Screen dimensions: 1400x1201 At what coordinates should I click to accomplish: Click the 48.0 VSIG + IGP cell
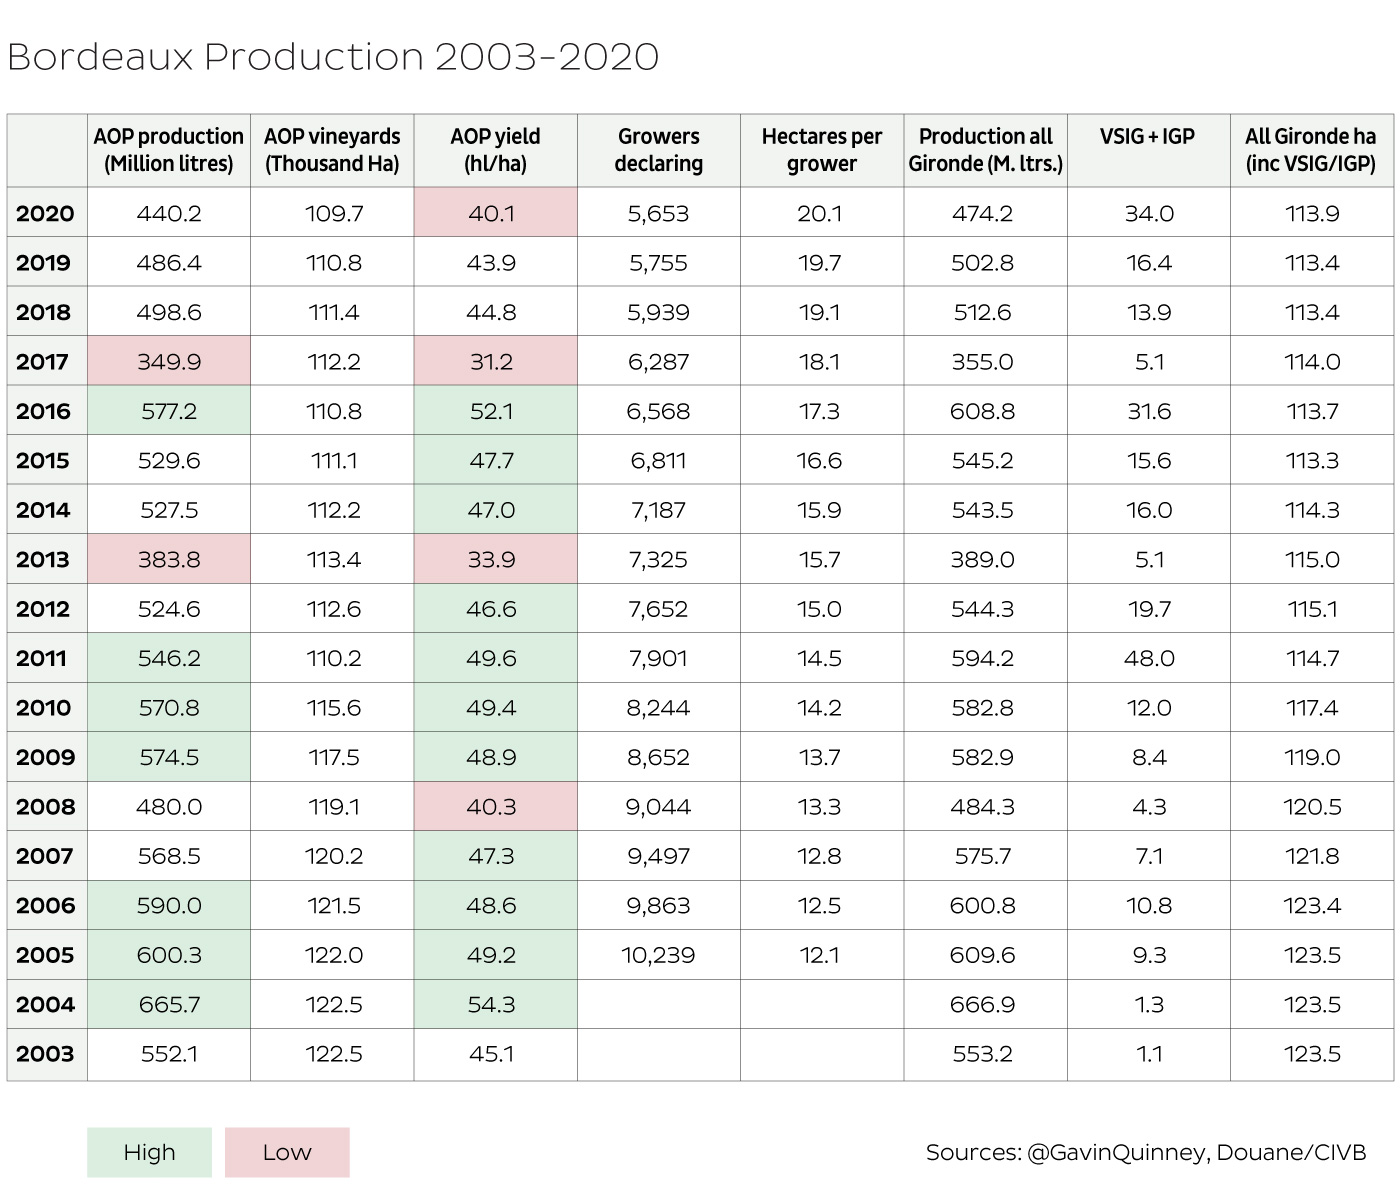(x=1149, y=658)
